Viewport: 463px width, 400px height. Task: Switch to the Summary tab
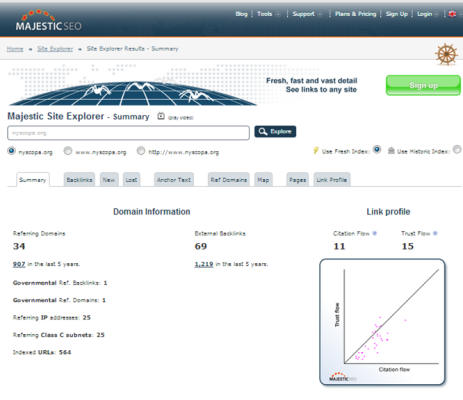pos(33,180)
